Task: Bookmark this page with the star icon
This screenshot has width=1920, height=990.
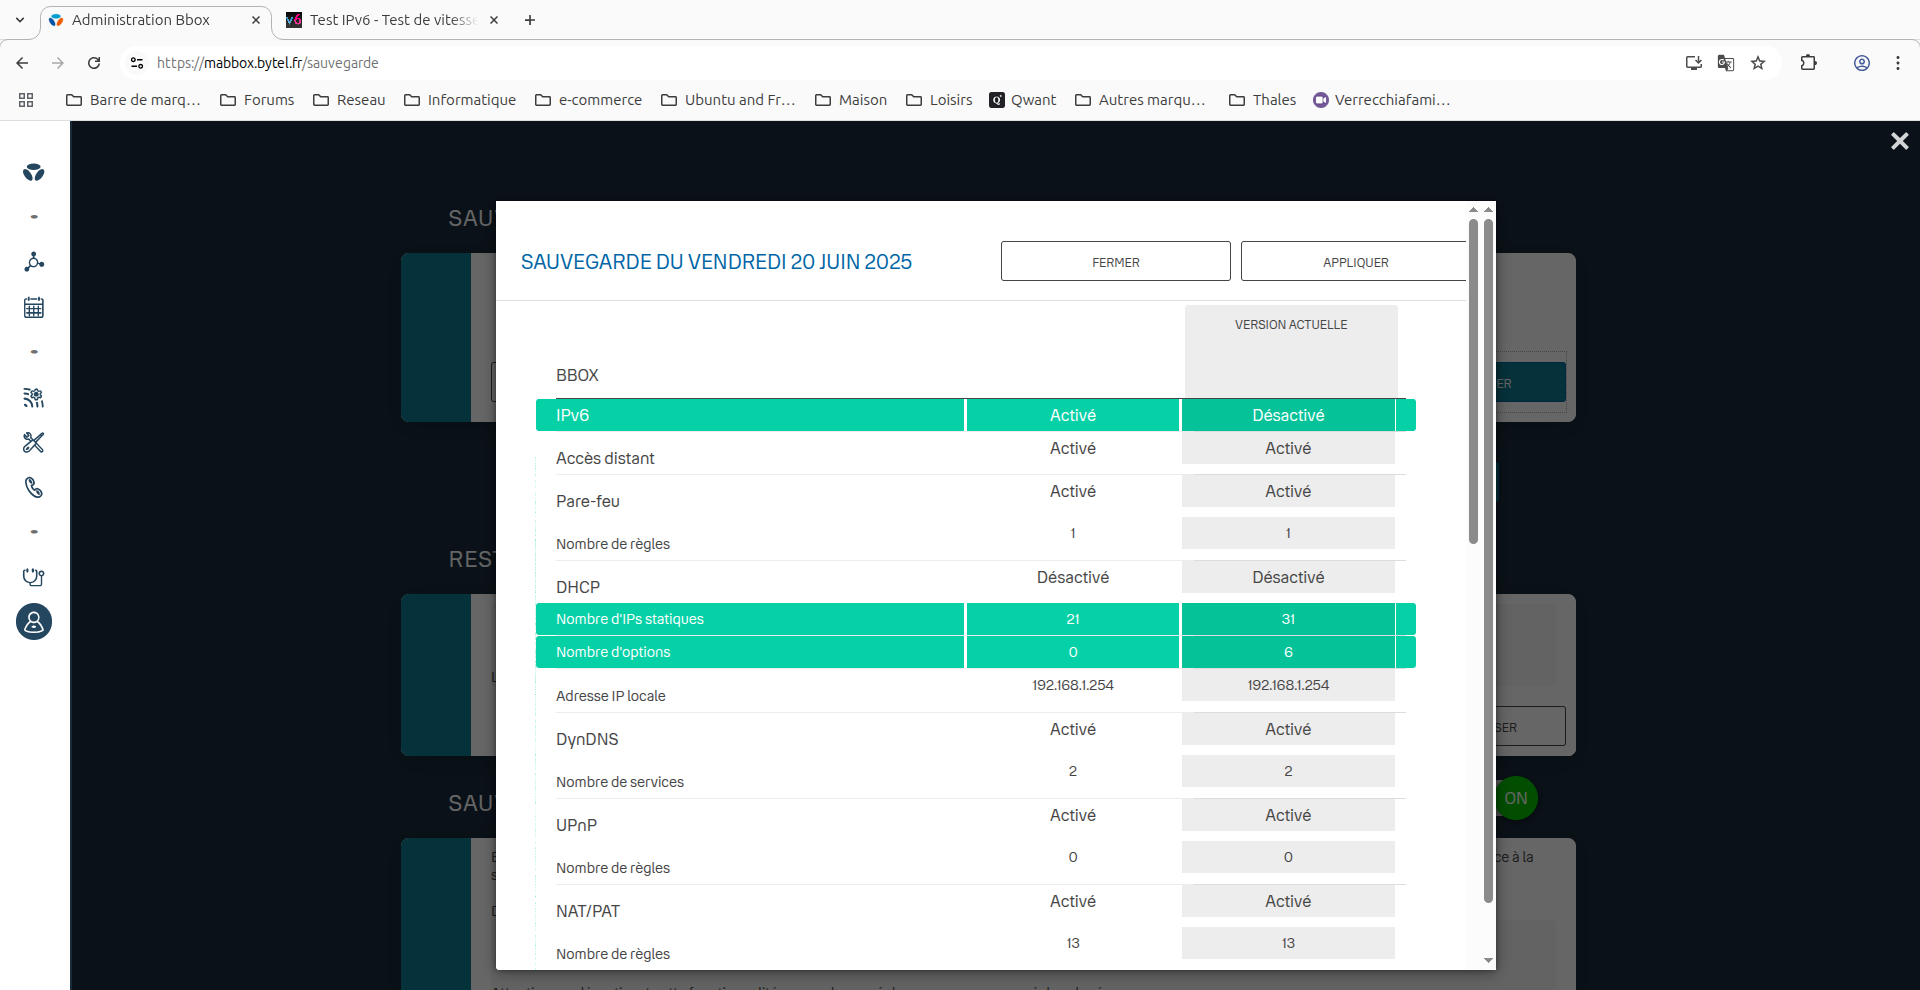Action: (1758, 63)
